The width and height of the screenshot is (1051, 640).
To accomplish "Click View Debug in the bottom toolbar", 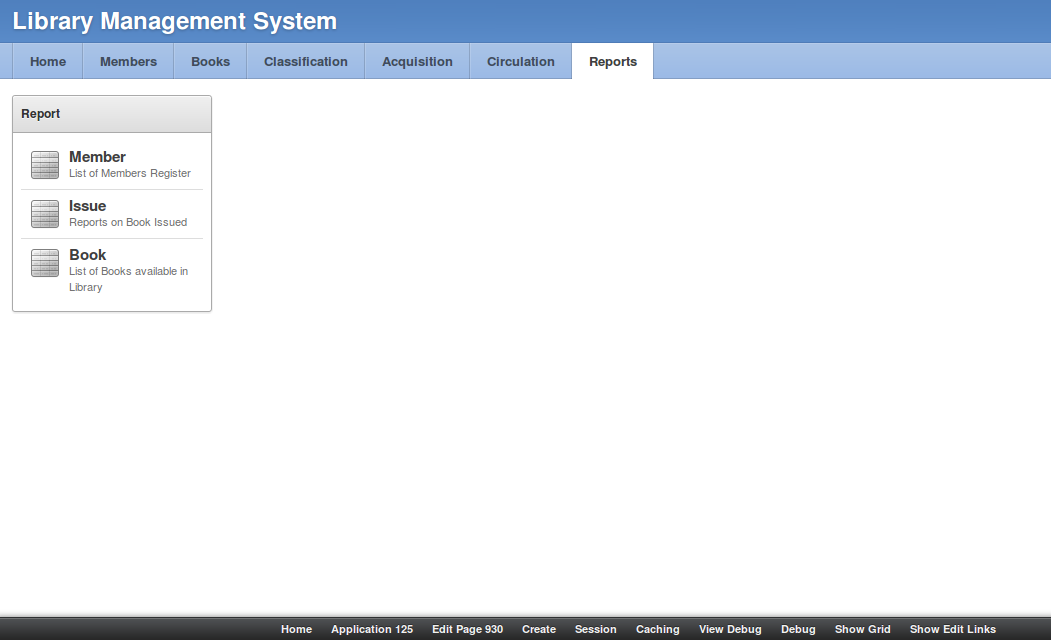I will pyautogui.click(x=730, y=629).
